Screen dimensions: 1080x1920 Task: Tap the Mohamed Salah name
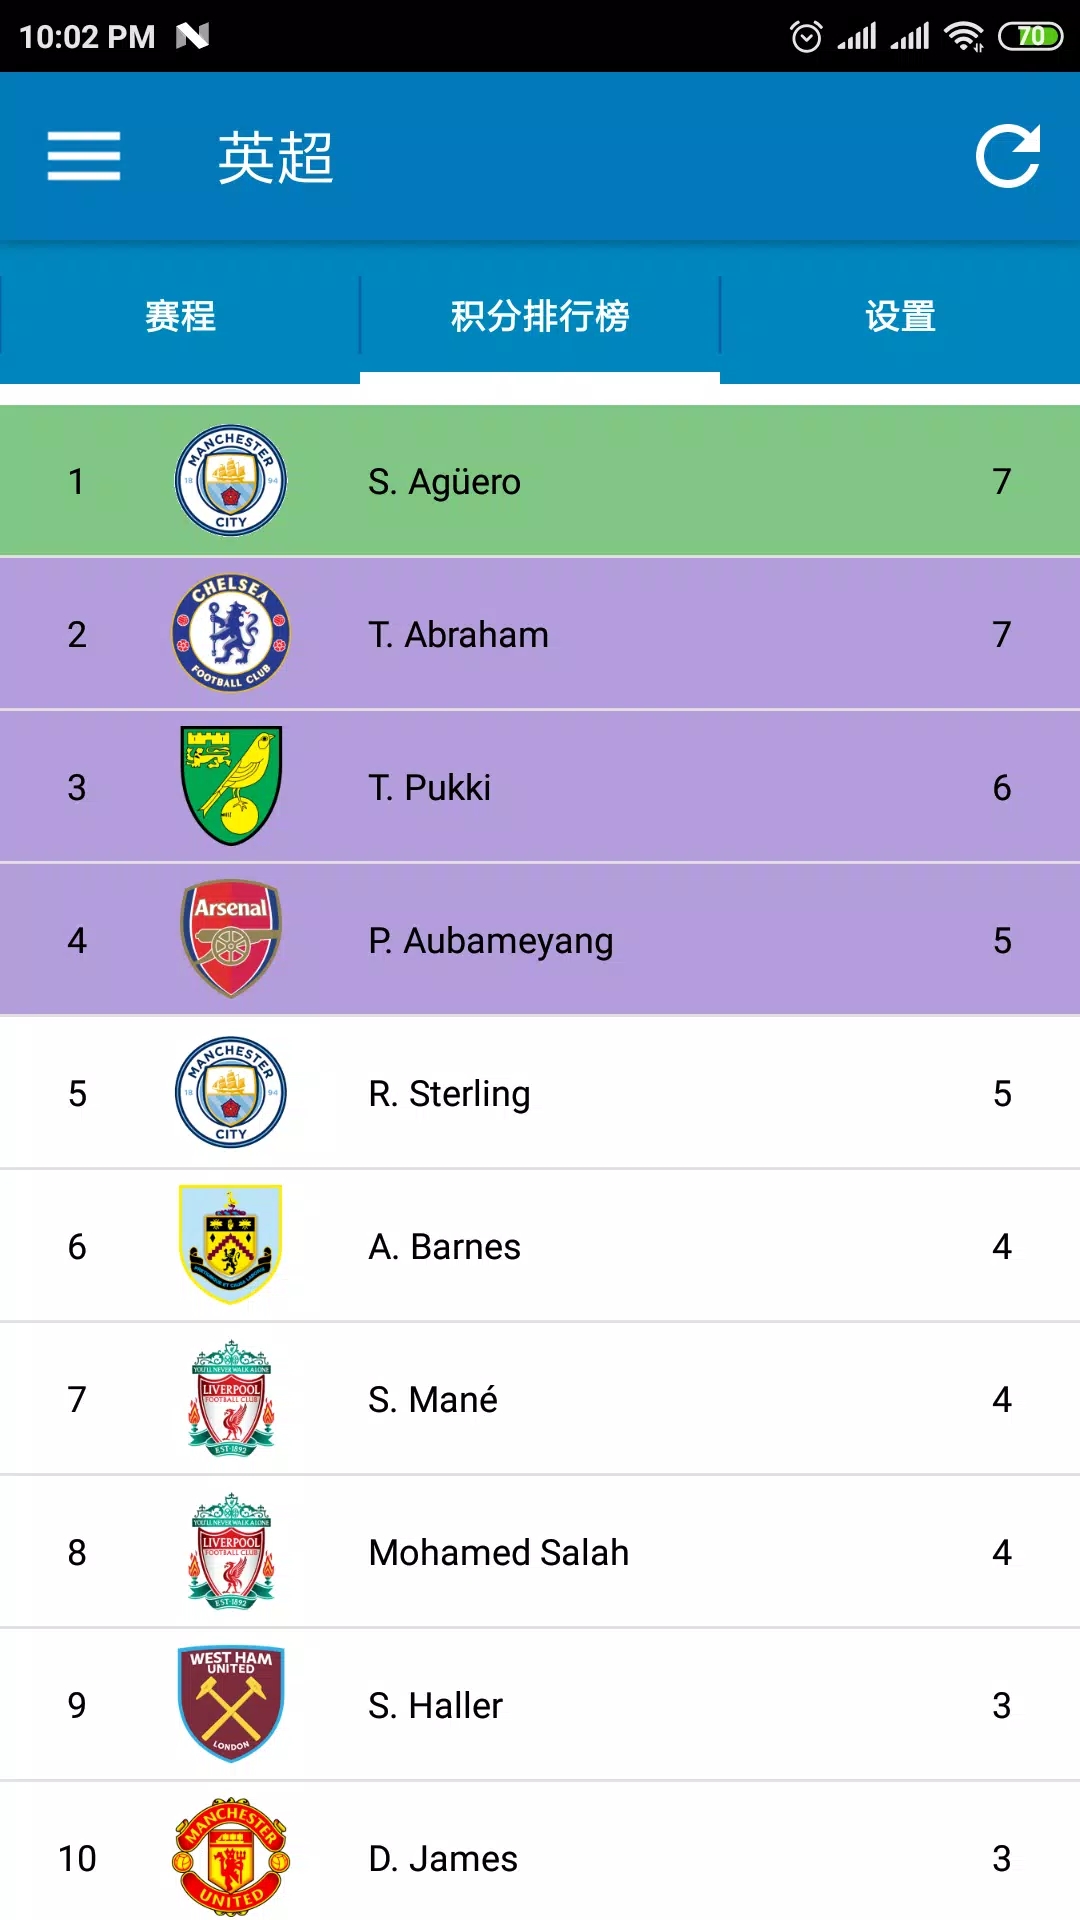498,1553
